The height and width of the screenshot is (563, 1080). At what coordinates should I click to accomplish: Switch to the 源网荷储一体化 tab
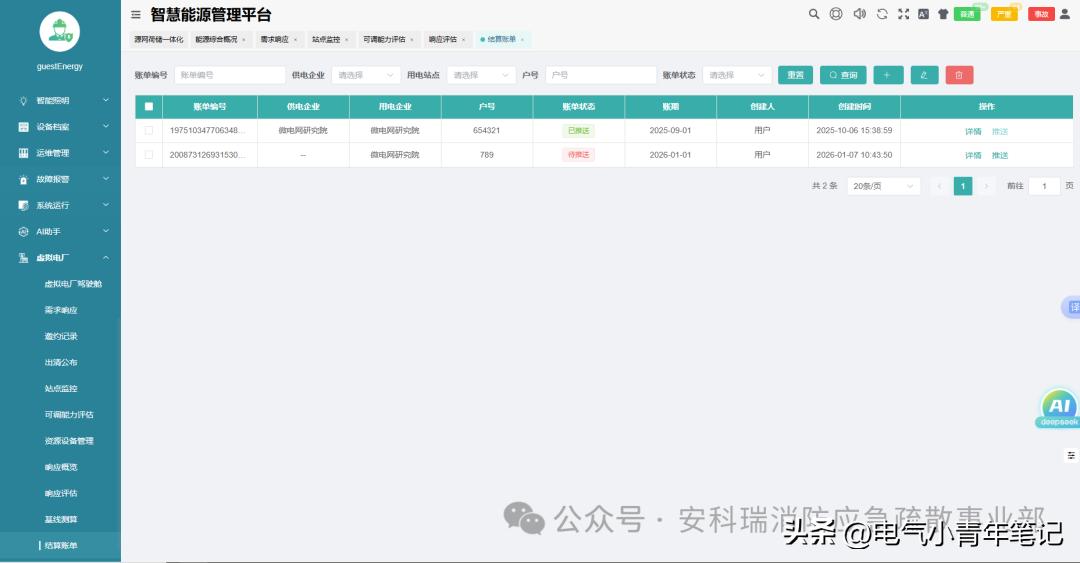click(x=158, y=39)
